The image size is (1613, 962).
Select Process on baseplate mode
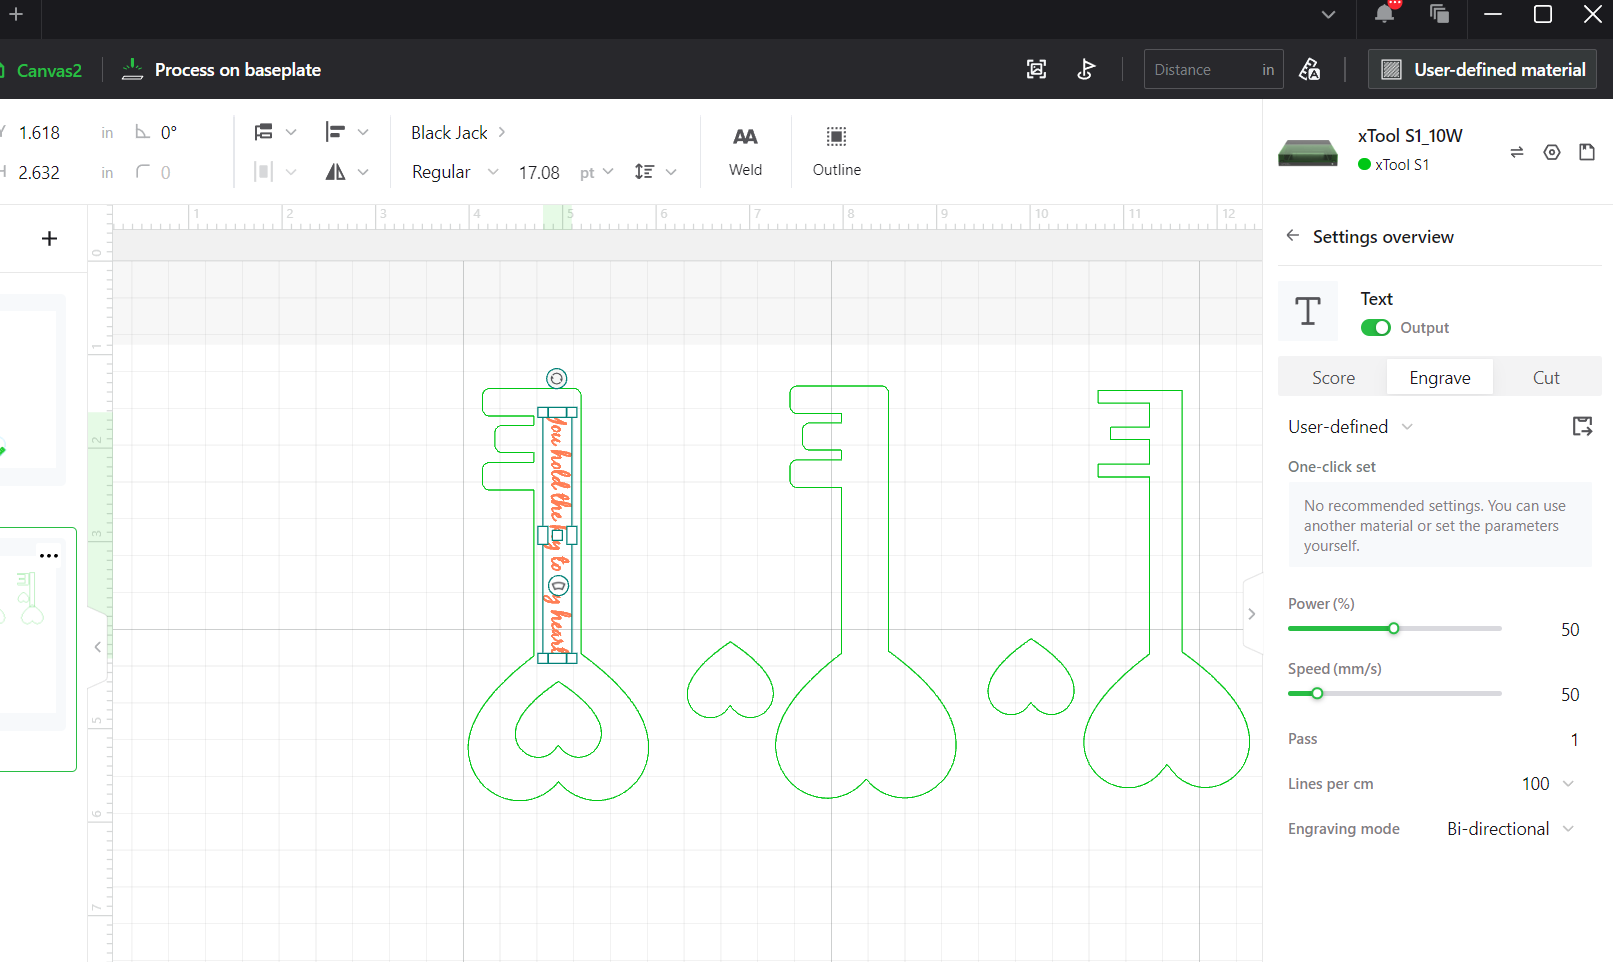coord(221,70)
